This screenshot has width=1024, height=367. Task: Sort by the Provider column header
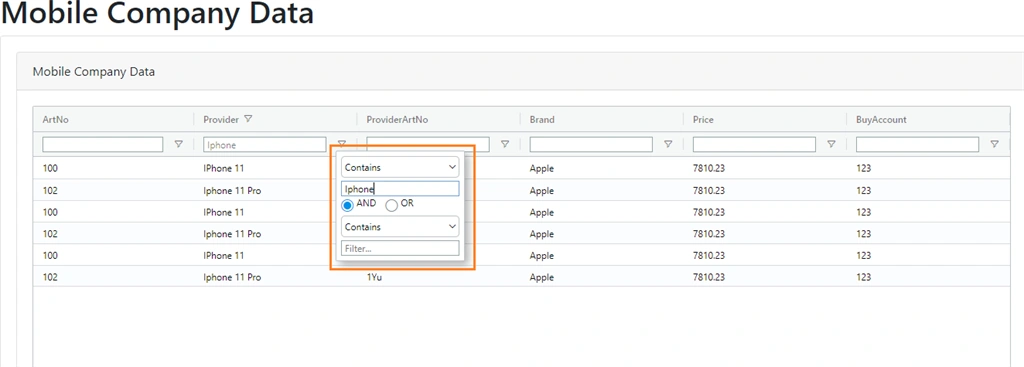[221, 120]
